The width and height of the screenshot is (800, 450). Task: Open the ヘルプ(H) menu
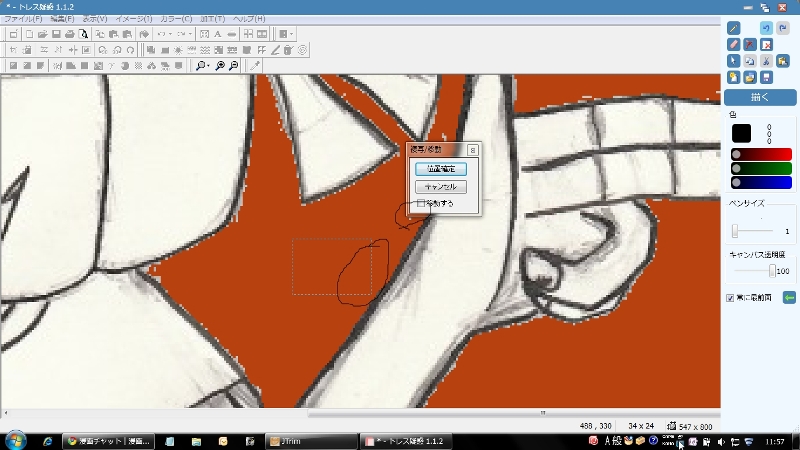249,19
